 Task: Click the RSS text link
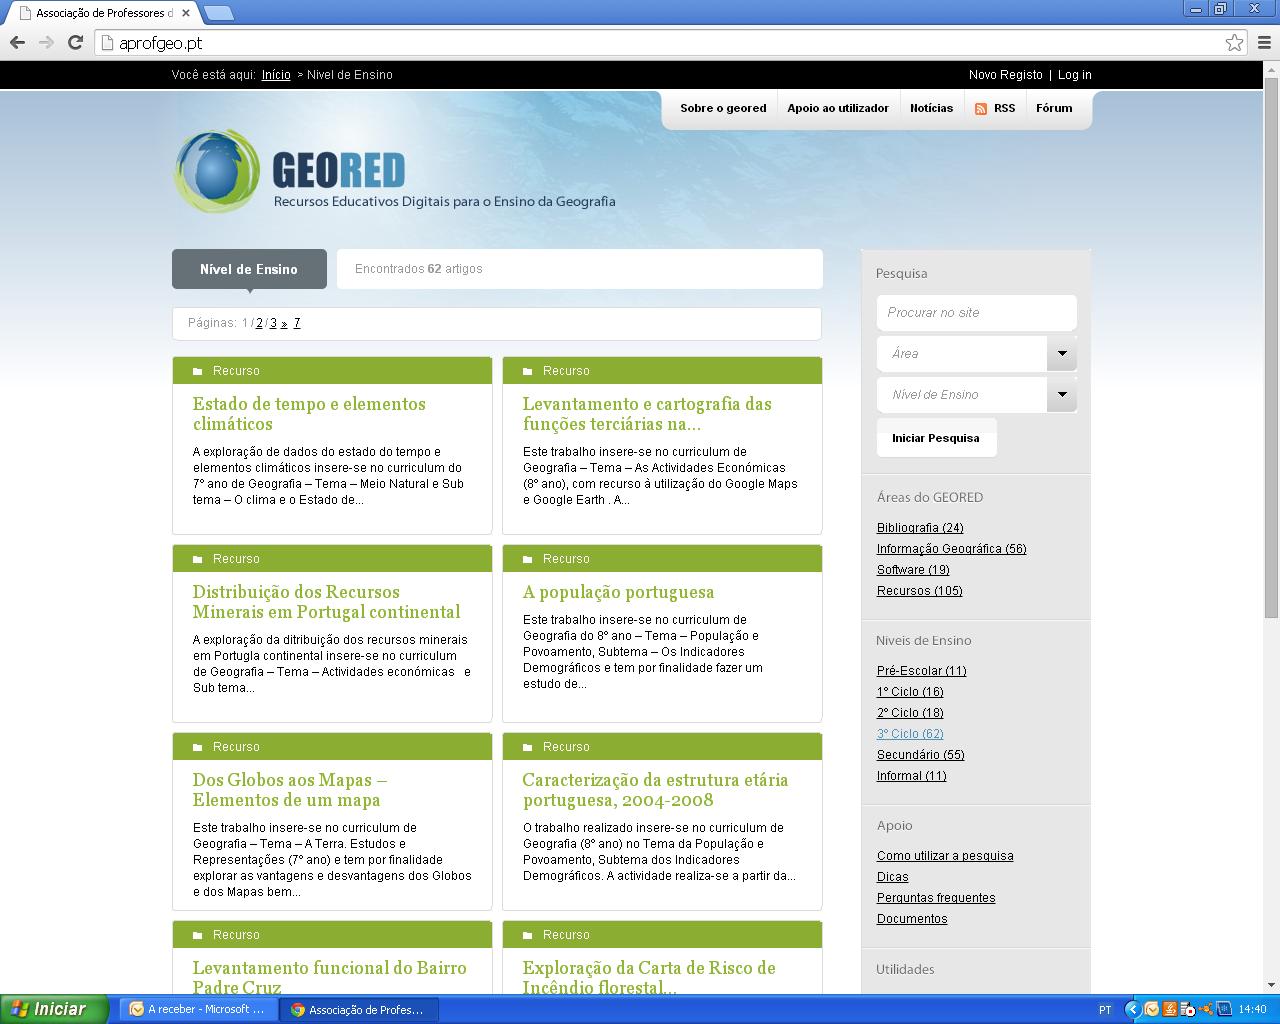point(1005,108)
